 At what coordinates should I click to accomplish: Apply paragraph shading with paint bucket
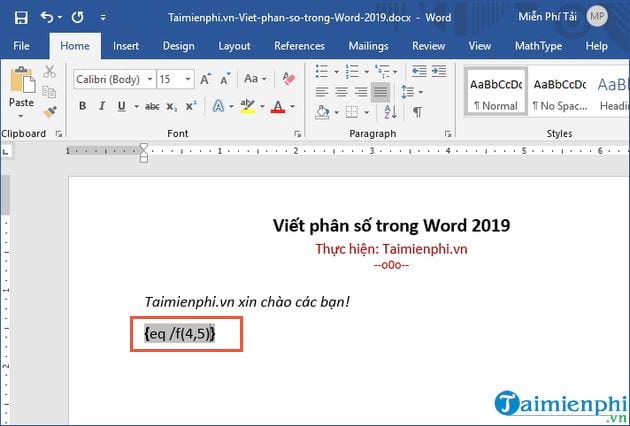(x=322, y=112)
